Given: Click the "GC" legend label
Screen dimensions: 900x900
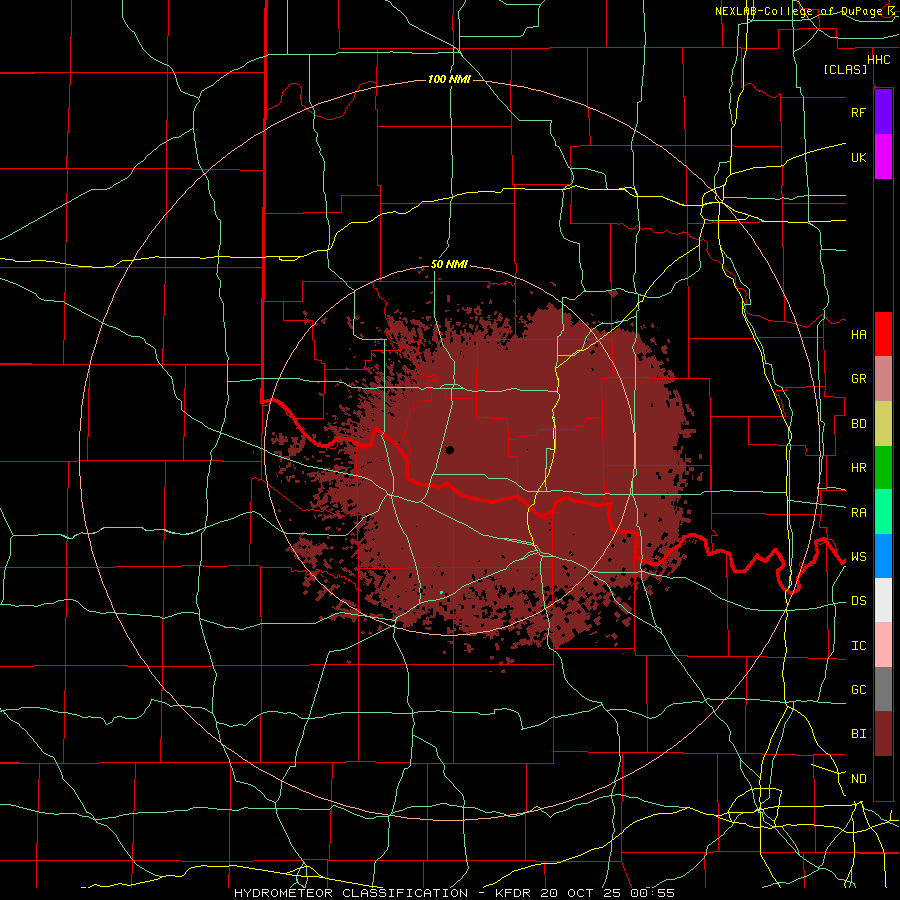Looking at the screenshot, I should click(x=858, y=690).
